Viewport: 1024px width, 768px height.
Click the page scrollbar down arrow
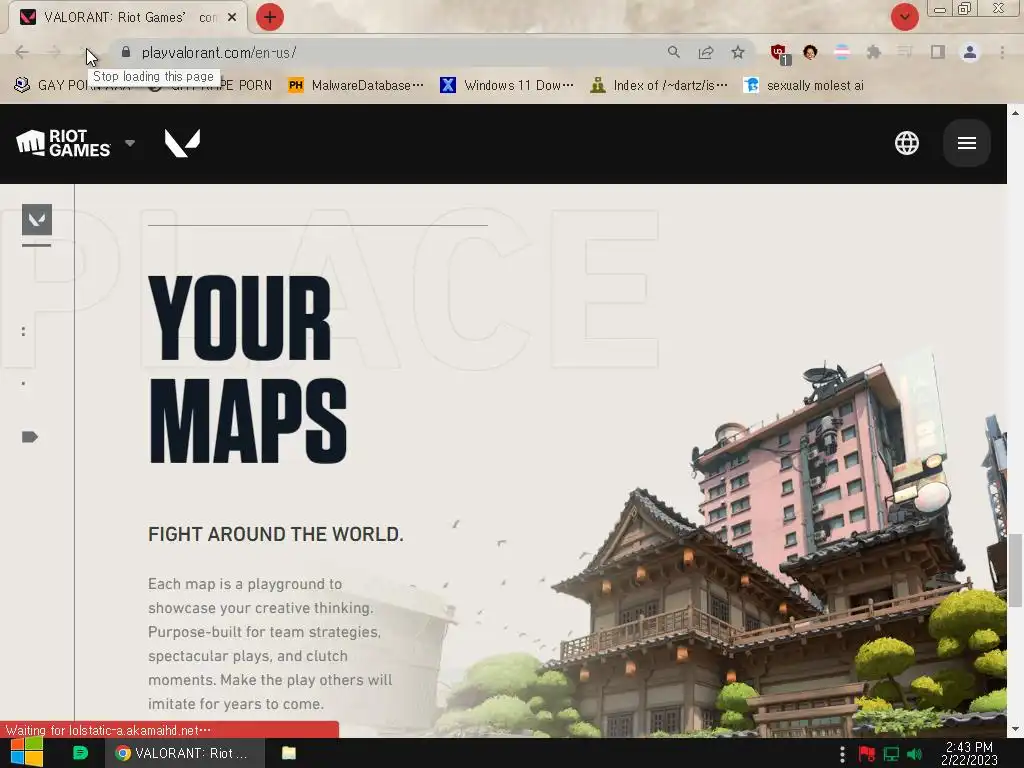[1015, 729]
